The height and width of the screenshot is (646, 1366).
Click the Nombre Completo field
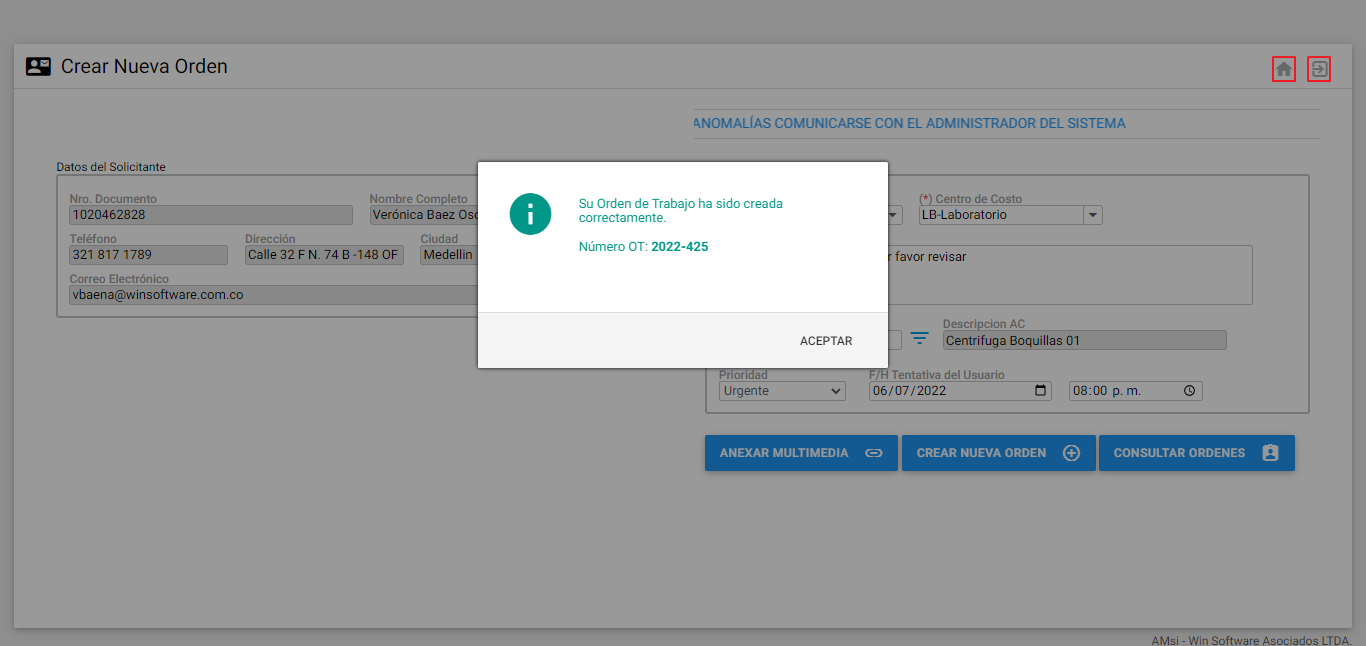coord(424,215)
